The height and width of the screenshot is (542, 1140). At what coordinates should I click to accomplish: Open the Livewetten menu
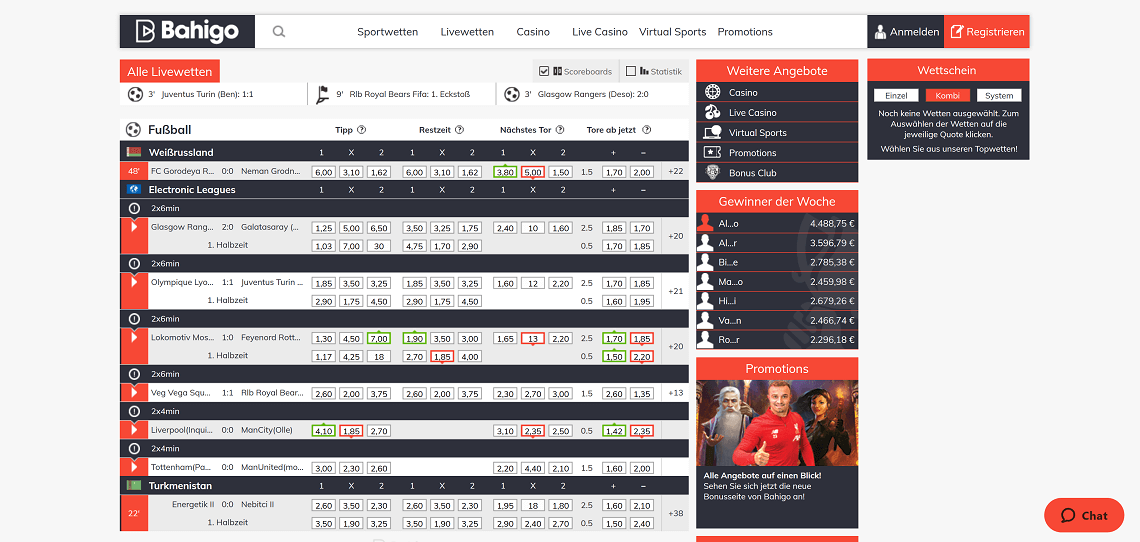click(467, 32)
